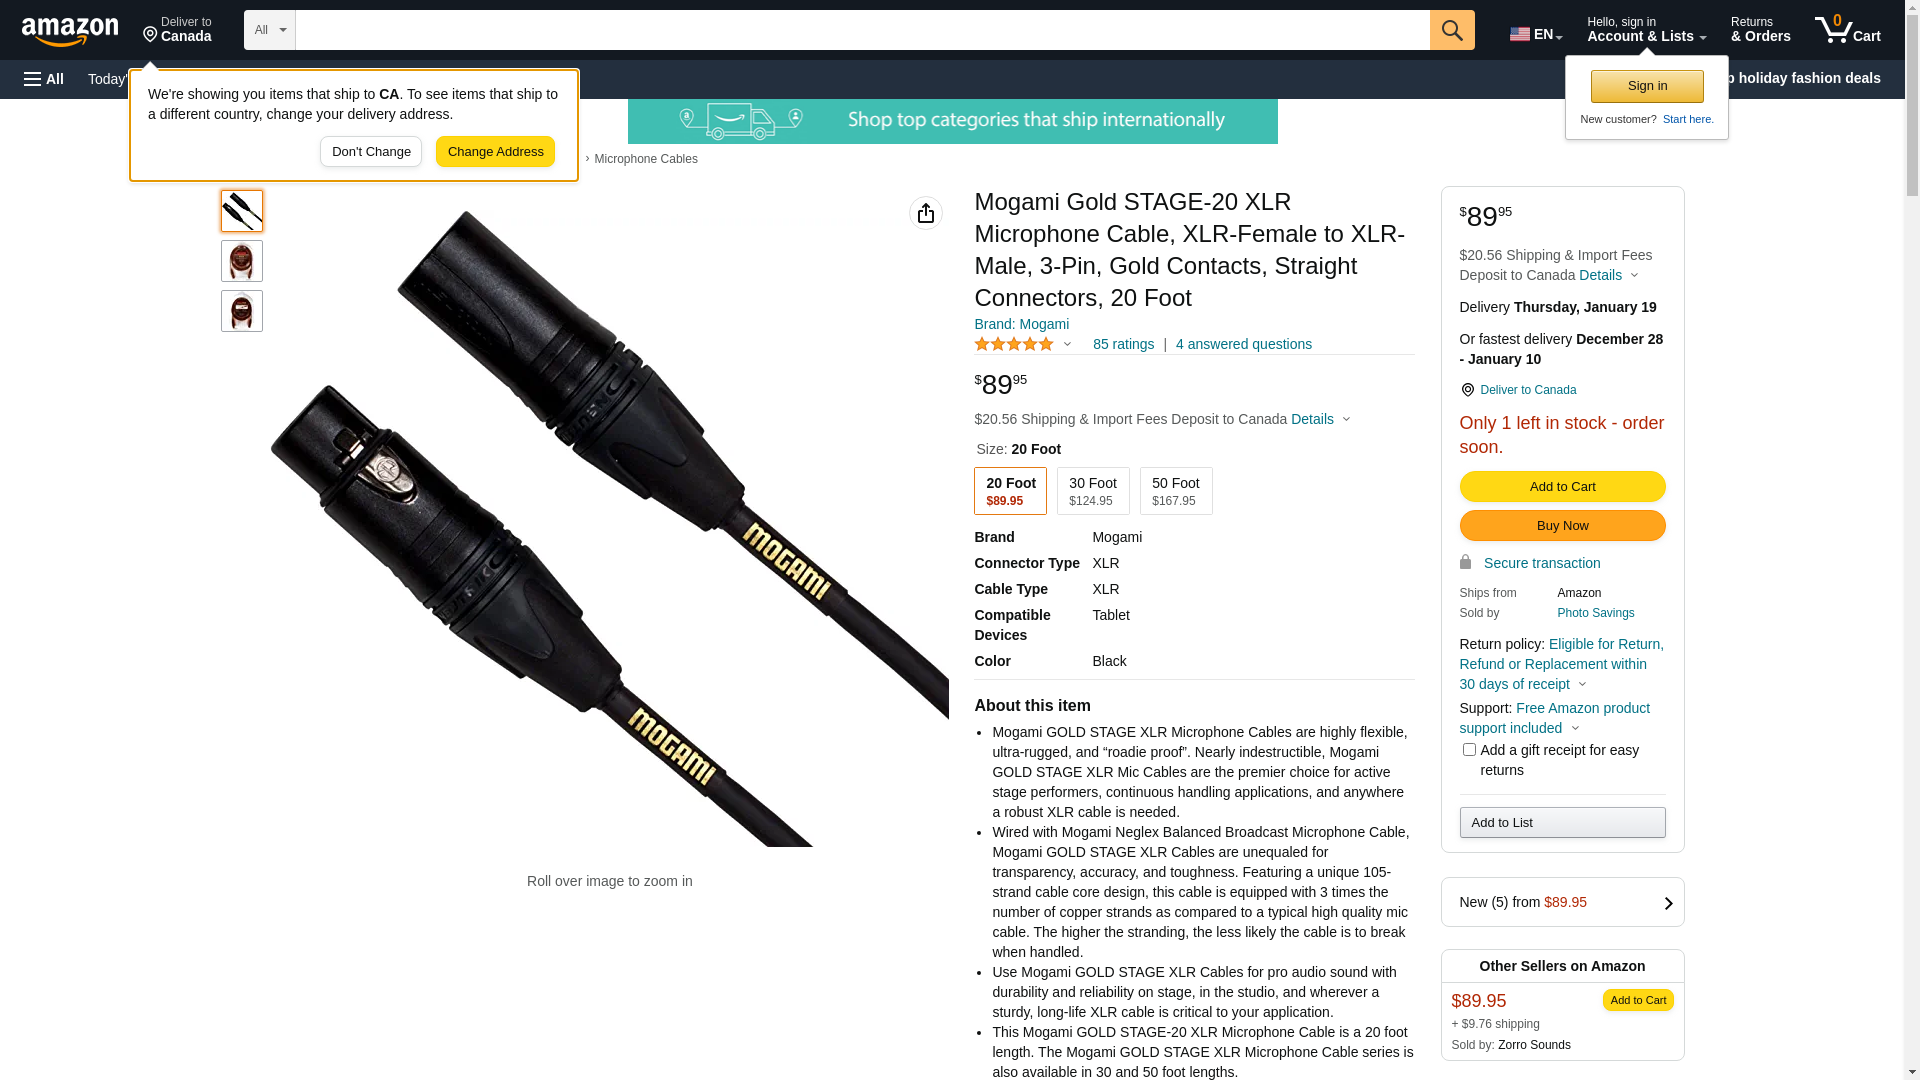This screenshot has width=1920, height=1080.
Task: Click the search magnifier button
Action: 1452,30
